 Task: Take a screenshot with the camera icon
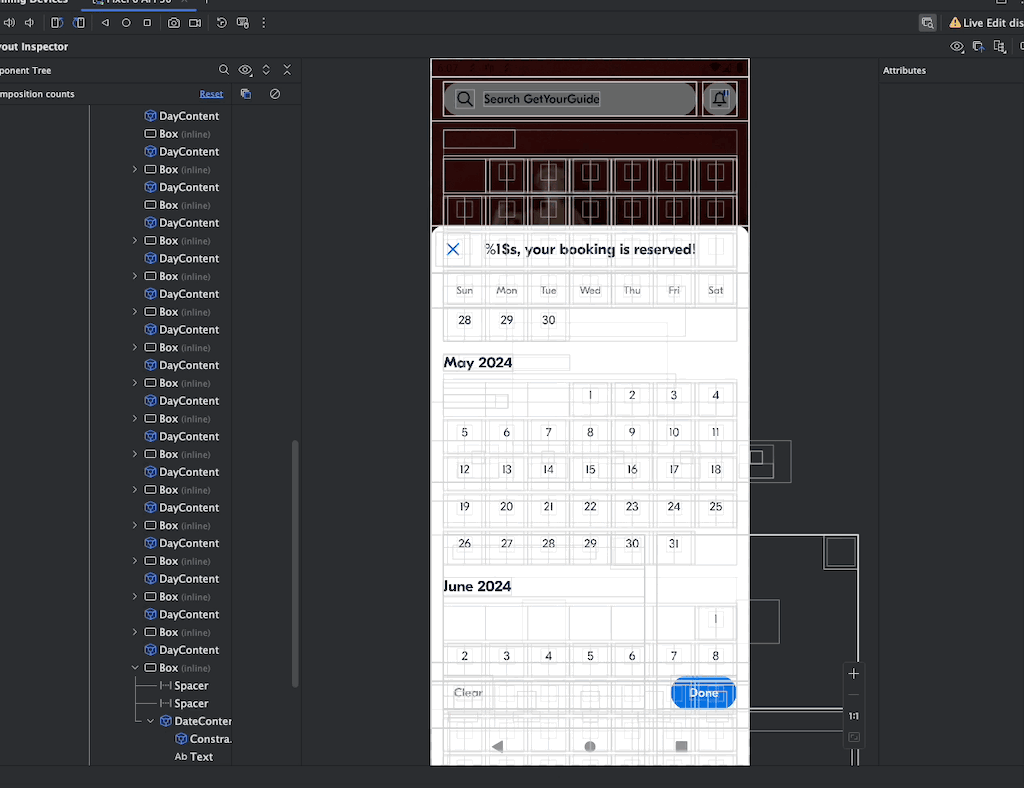pyautogui.click(x=174, y=23)
